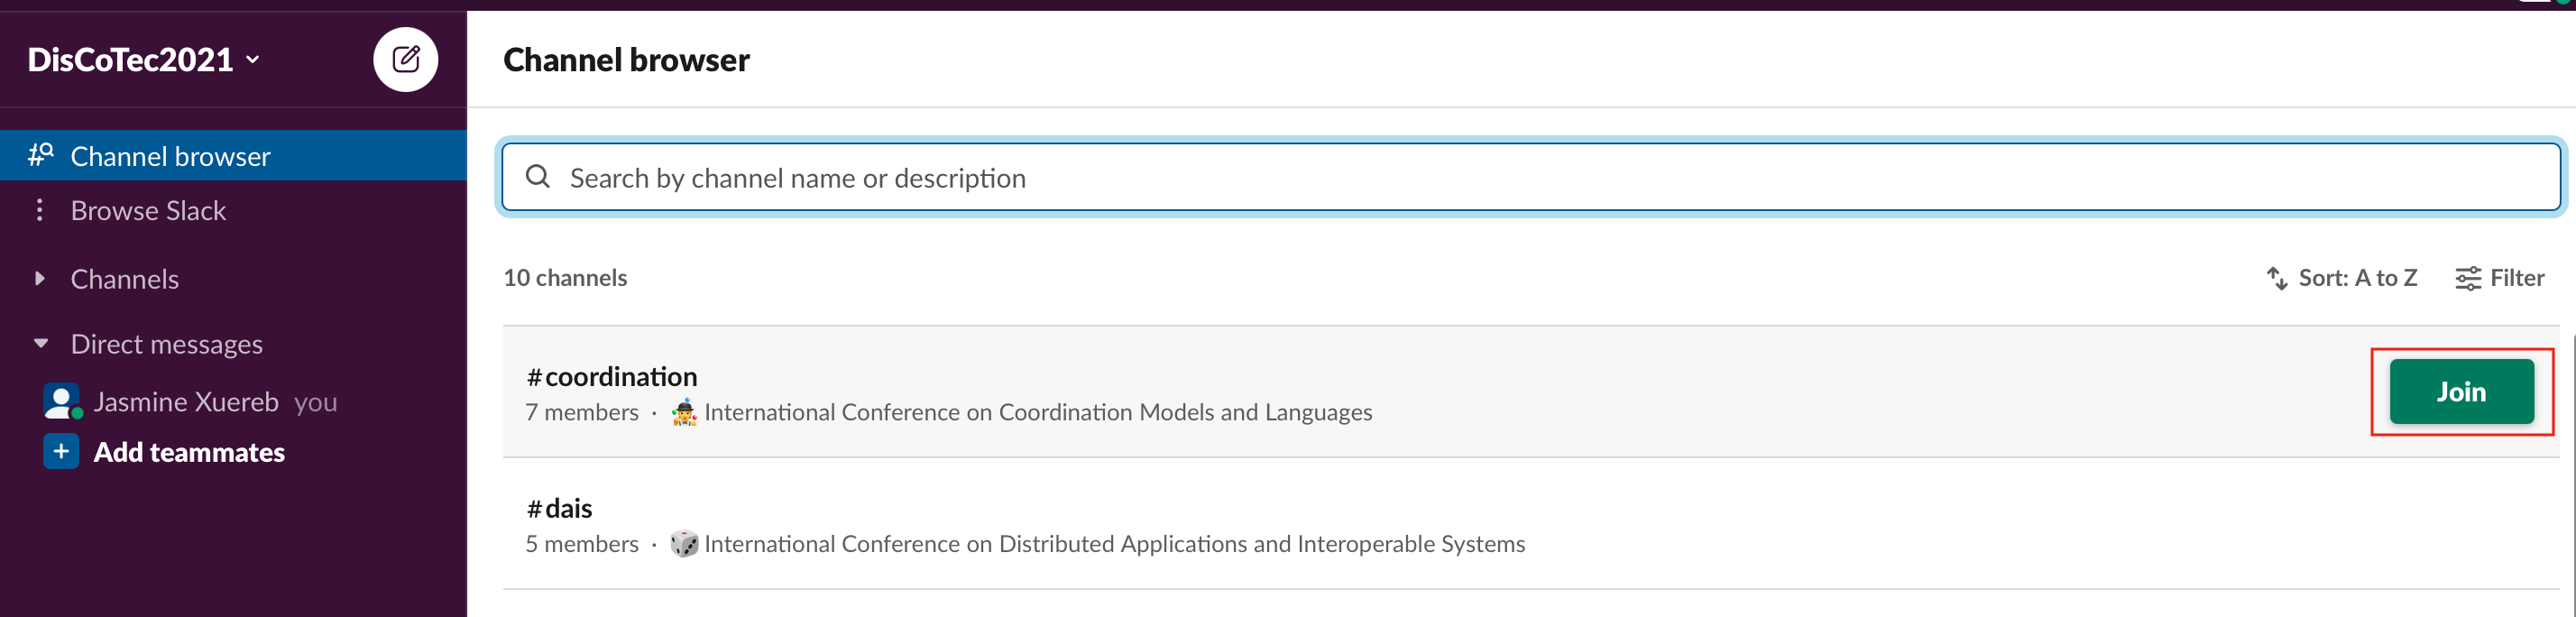Click the Channel browser page heading
This screenshot has width=2576, height=617.
pos(626,60)
